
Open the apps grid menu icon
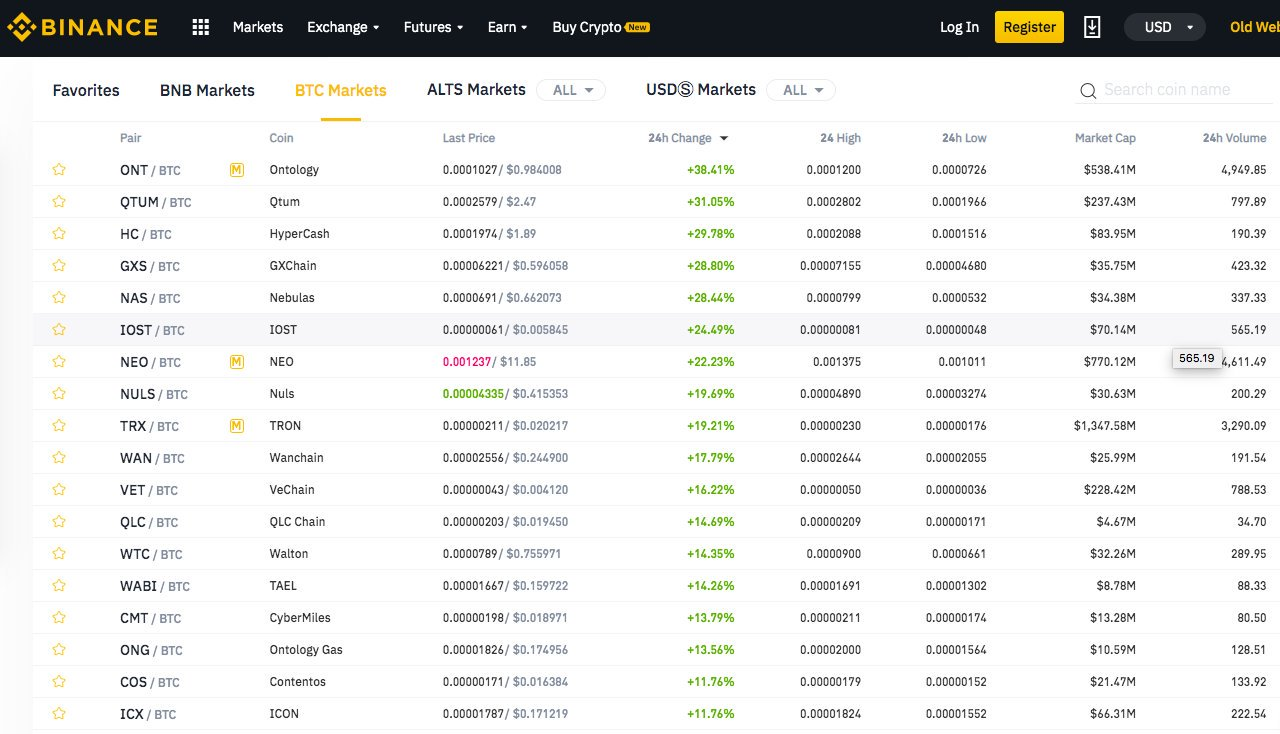[200, 27]
